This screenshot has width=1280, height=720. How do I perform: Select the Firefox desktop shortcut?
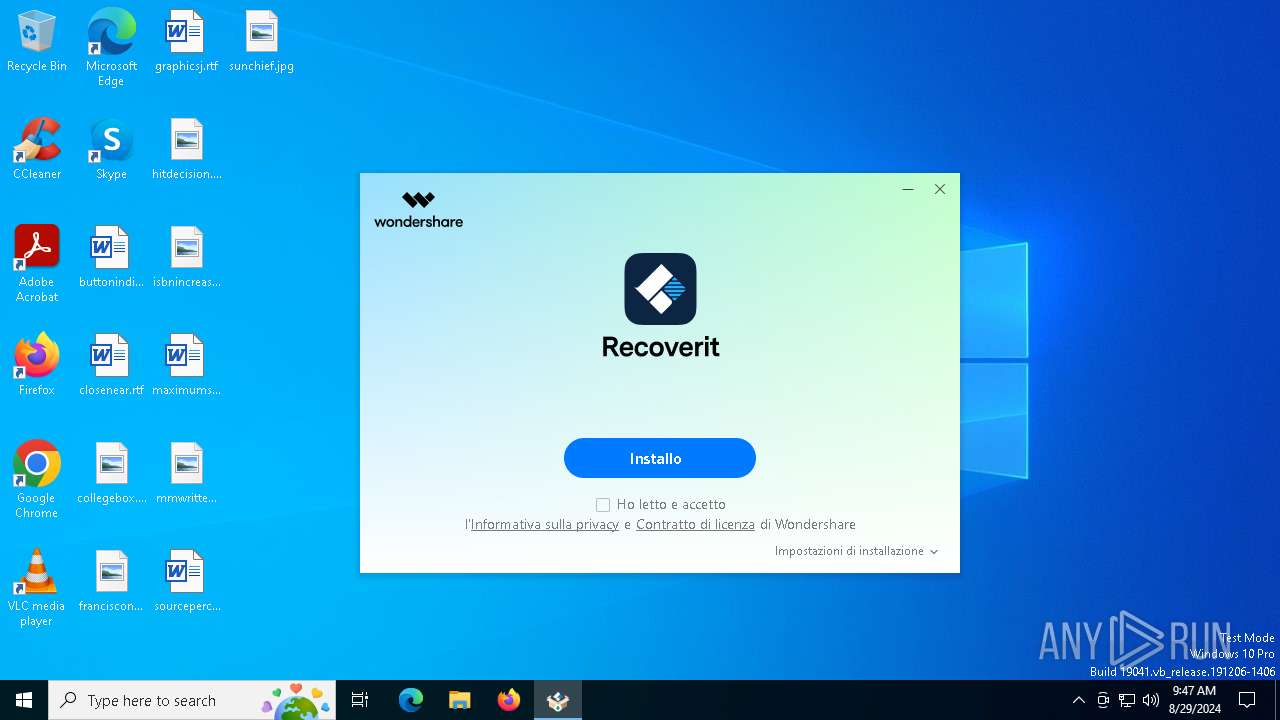[x=37, y=366]
